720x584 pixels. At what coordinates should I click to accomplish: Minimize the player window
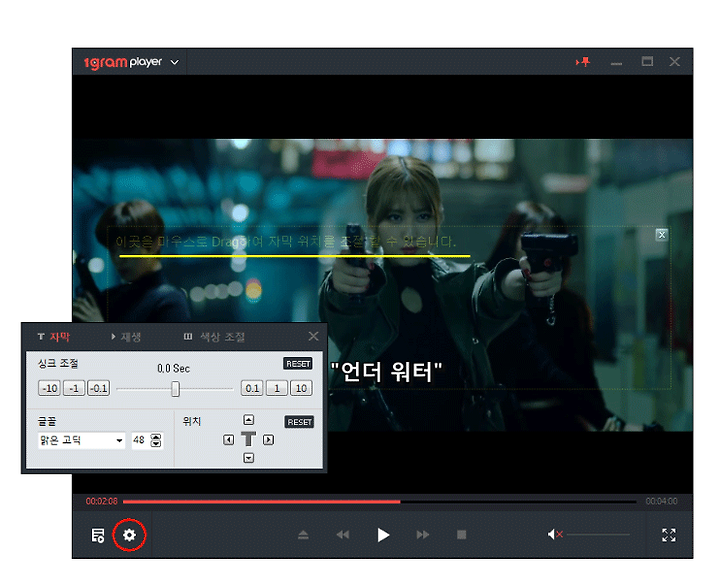tap(616, 62)
